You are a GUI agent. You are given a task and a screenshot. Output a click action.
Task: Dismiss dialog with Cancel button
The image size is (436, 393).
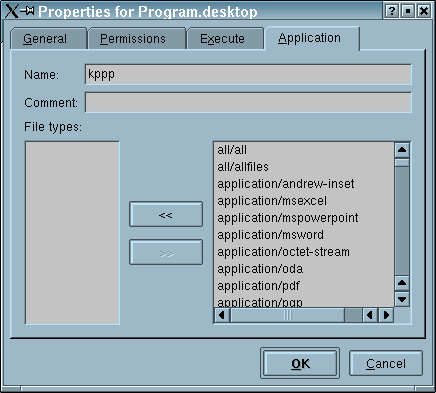point(386,363)
